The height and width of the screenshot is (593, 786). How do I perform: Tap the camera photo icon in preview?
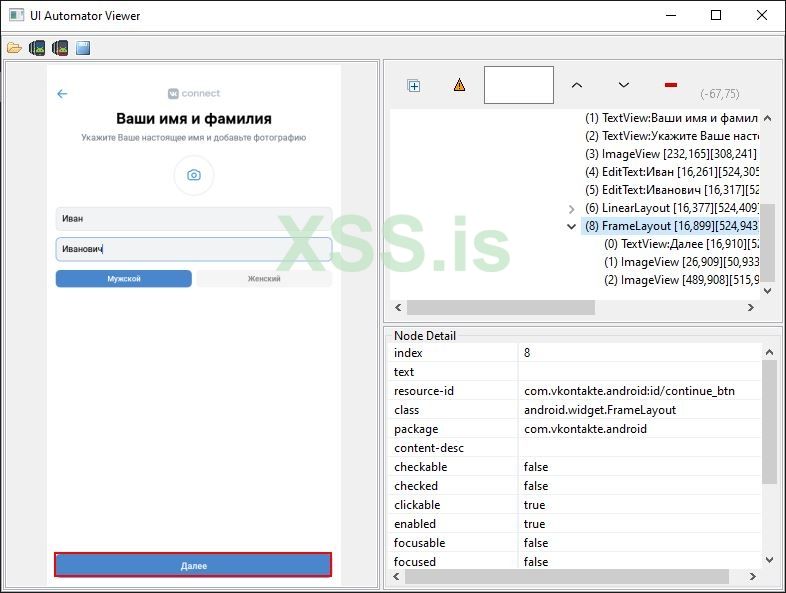tap(194, 175)
